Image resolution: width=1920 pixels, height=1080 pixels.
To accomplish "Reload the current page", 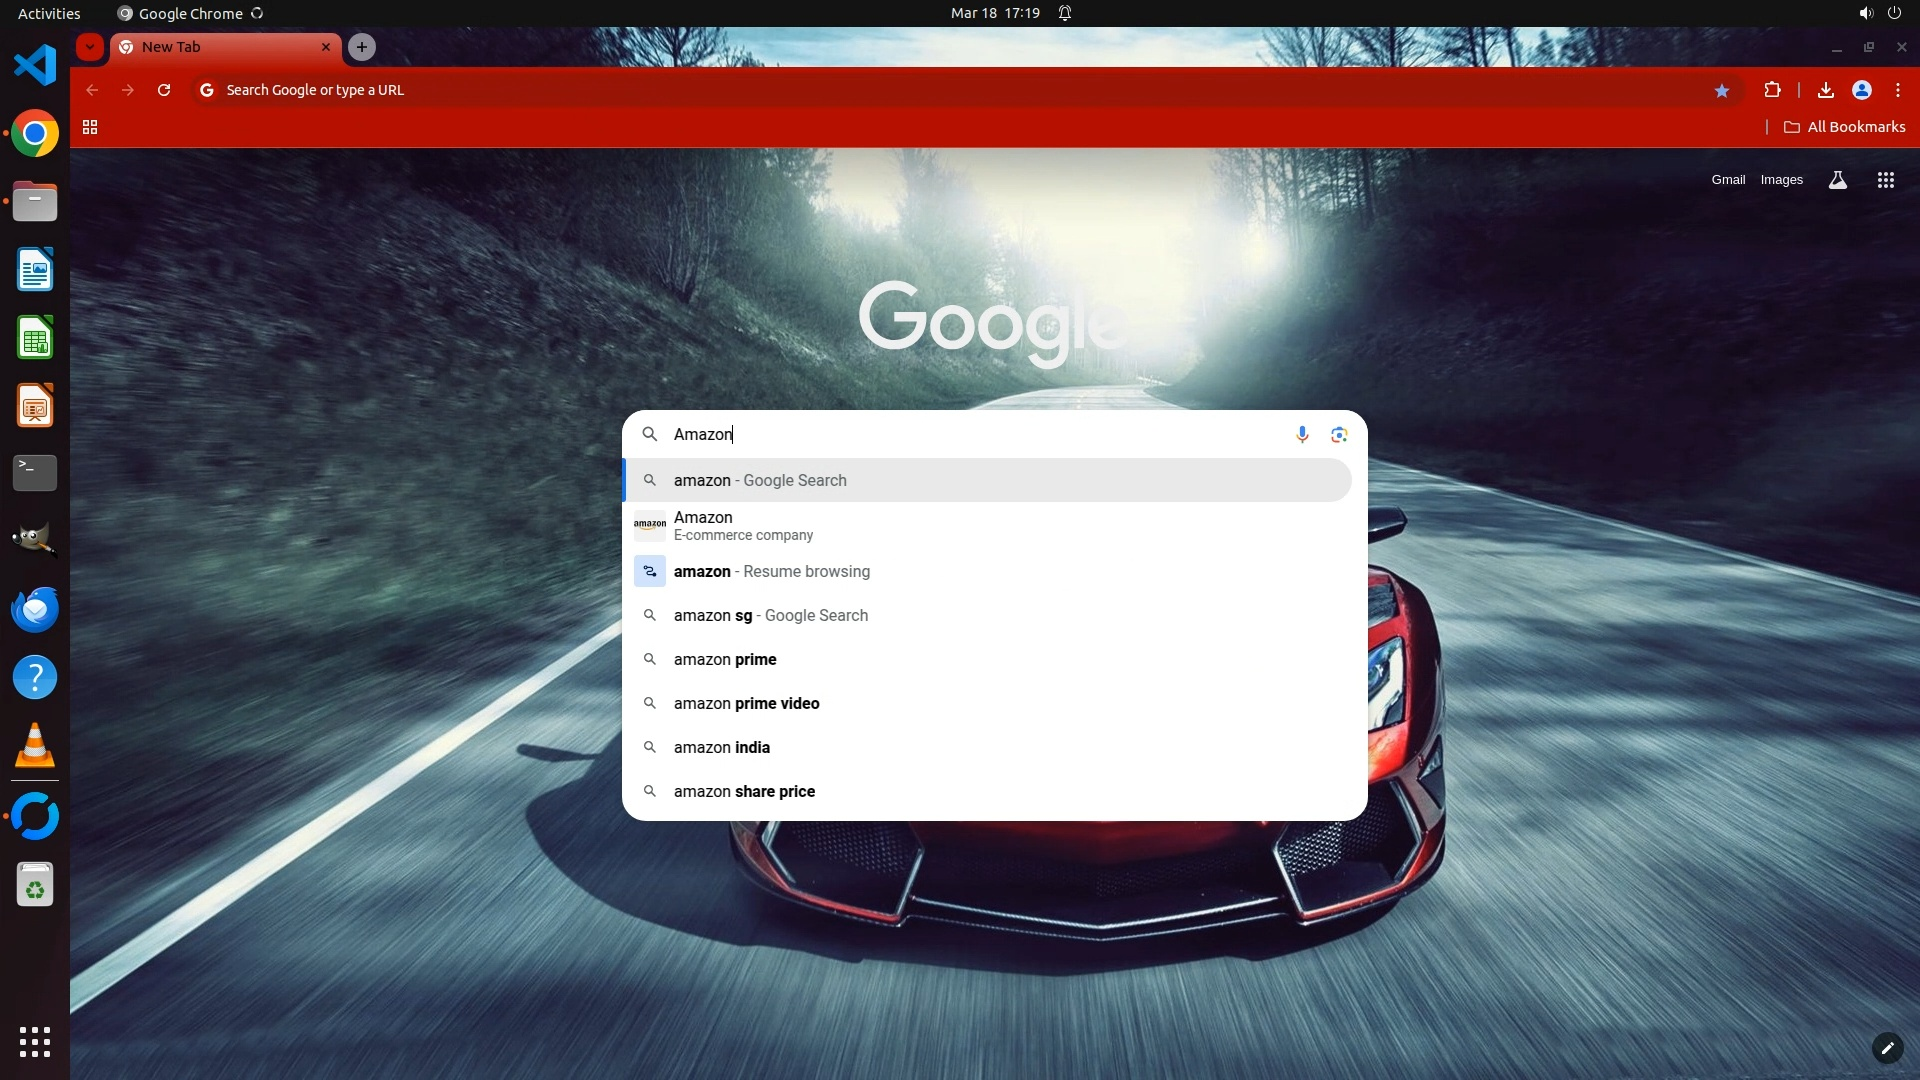I will click(164, 90).
